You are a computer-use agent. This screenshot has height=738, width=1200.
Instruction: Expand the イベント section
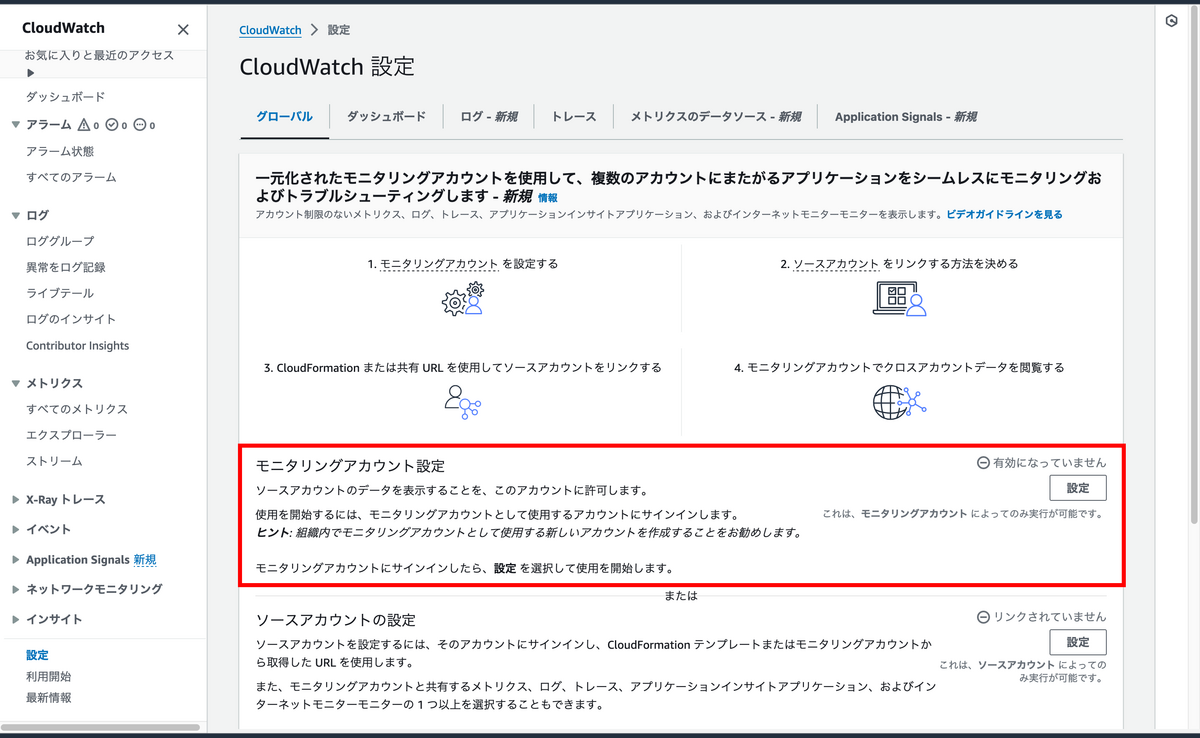coord(15,529)
